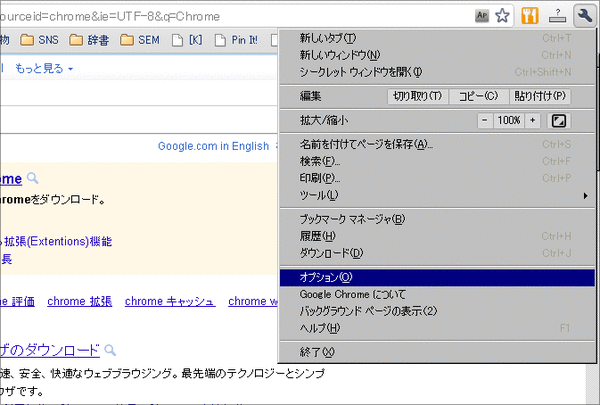Open the 辞書 bookmark folder
Screen dimensions: 600x405
click(x=89, y=40)
